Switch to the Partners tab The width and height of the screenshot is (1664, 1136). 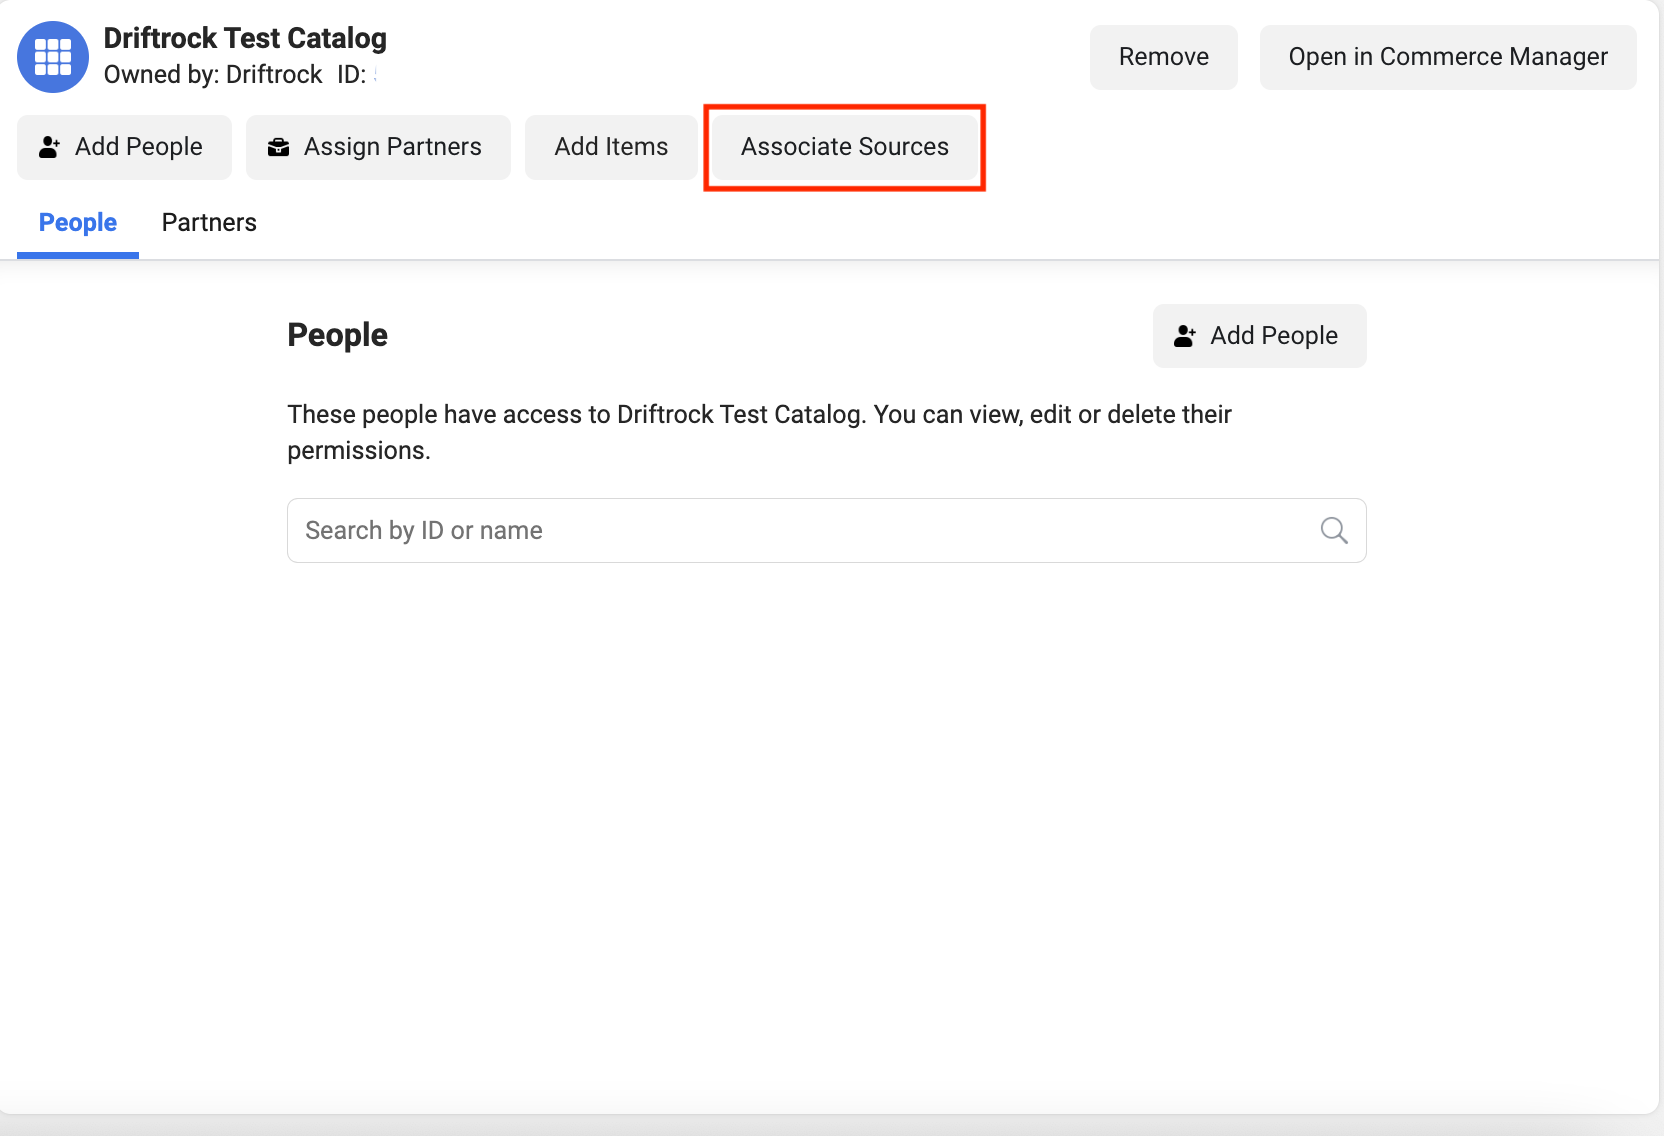[x=209, y=223]
